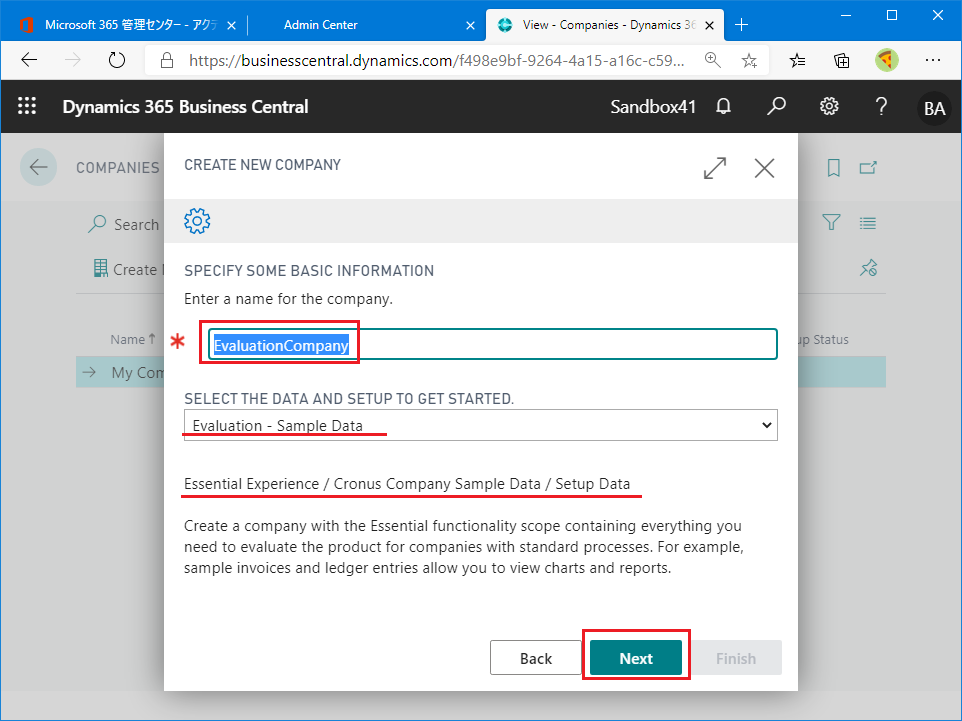Click Dynamics 365 Business Central title

(185, 107)
